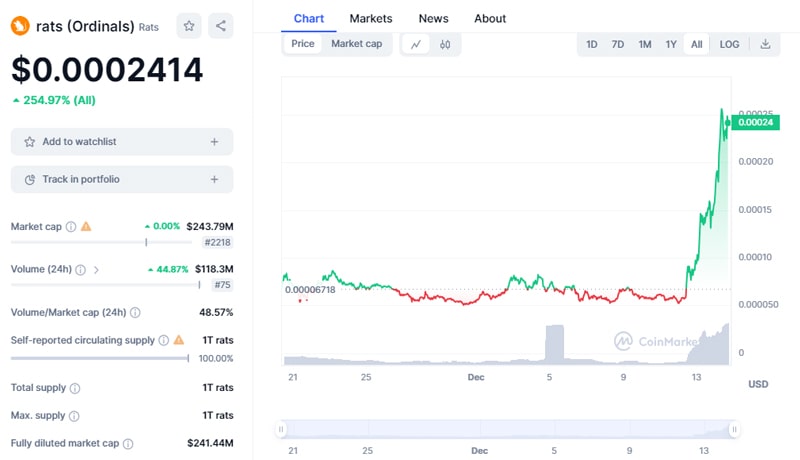The width and height of the screenshot is (800, 460).
Task: Click plus icon on Track in portfolio
Action: tap(214, 180)
